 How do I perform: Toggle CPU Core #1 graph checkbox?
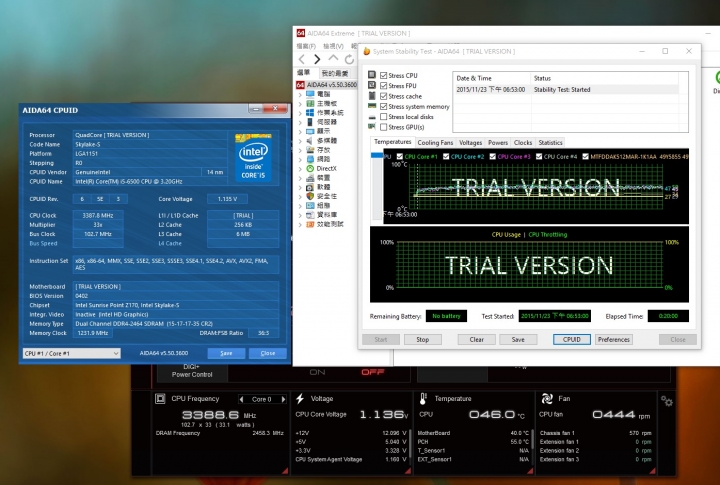400,157
